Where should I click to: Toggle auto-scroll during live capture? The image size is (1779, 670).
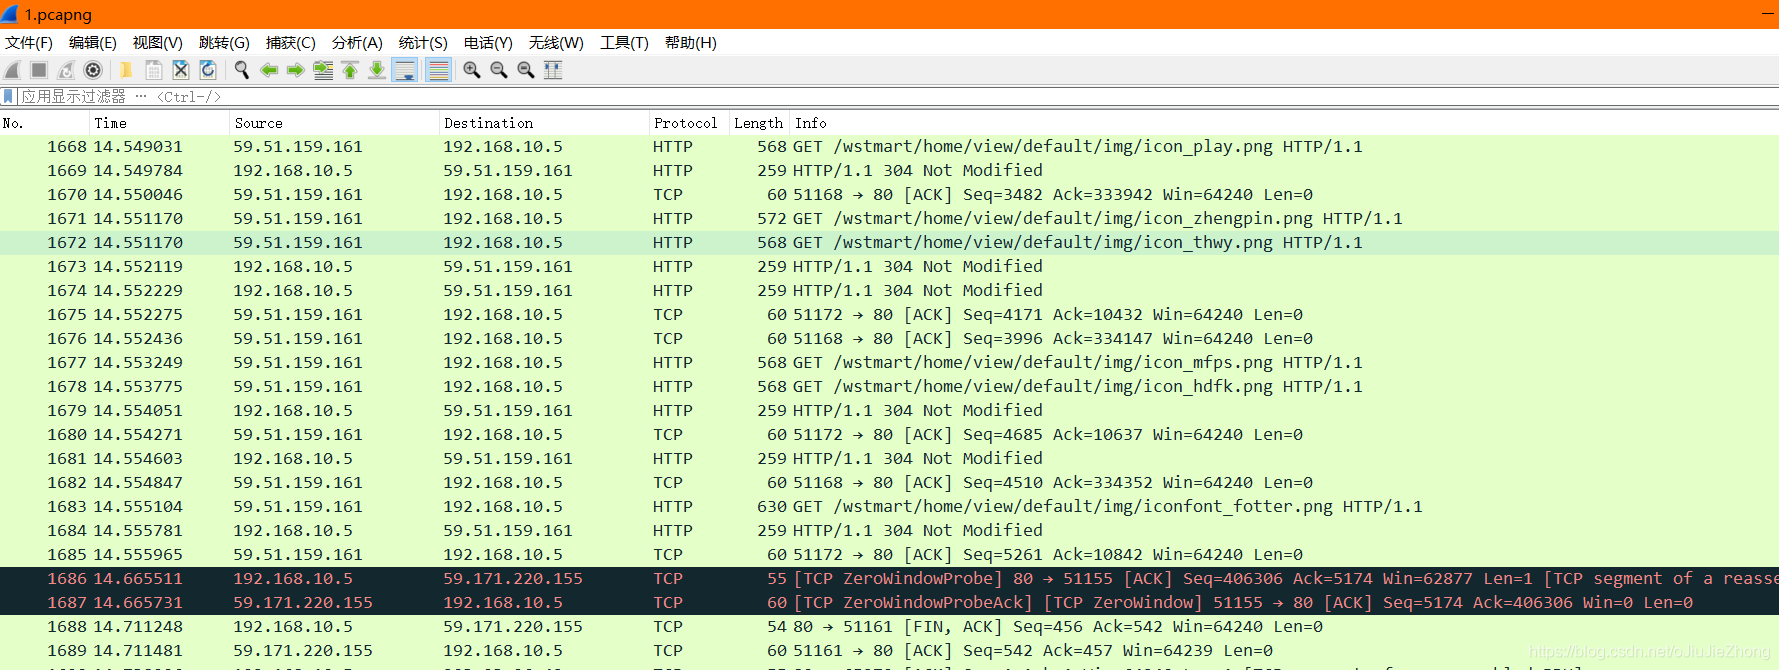point(405,70)
